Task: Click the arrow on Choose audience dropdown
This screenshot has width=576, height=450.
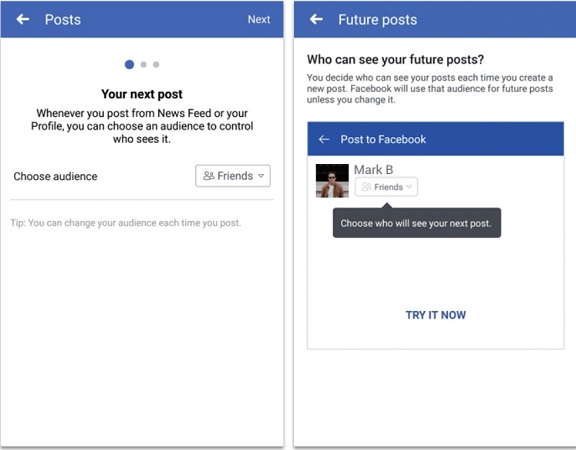Action: [x=261, y=176]
